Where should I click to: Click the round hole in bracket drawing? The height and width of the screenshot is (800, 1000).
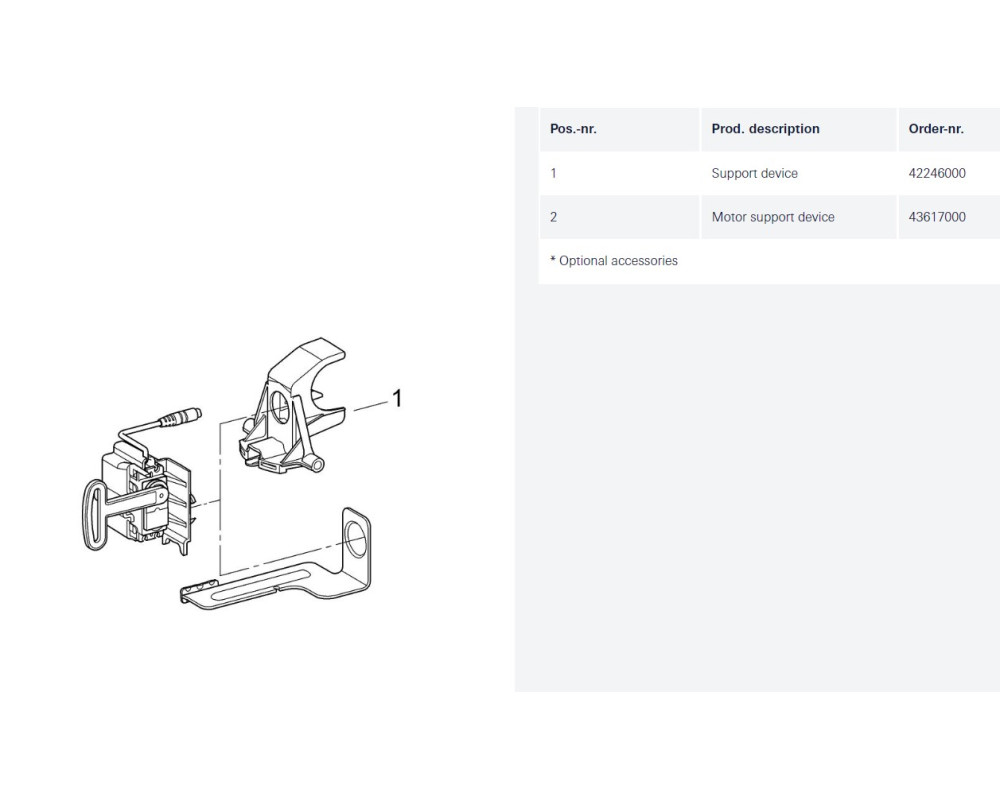(355, 537)
